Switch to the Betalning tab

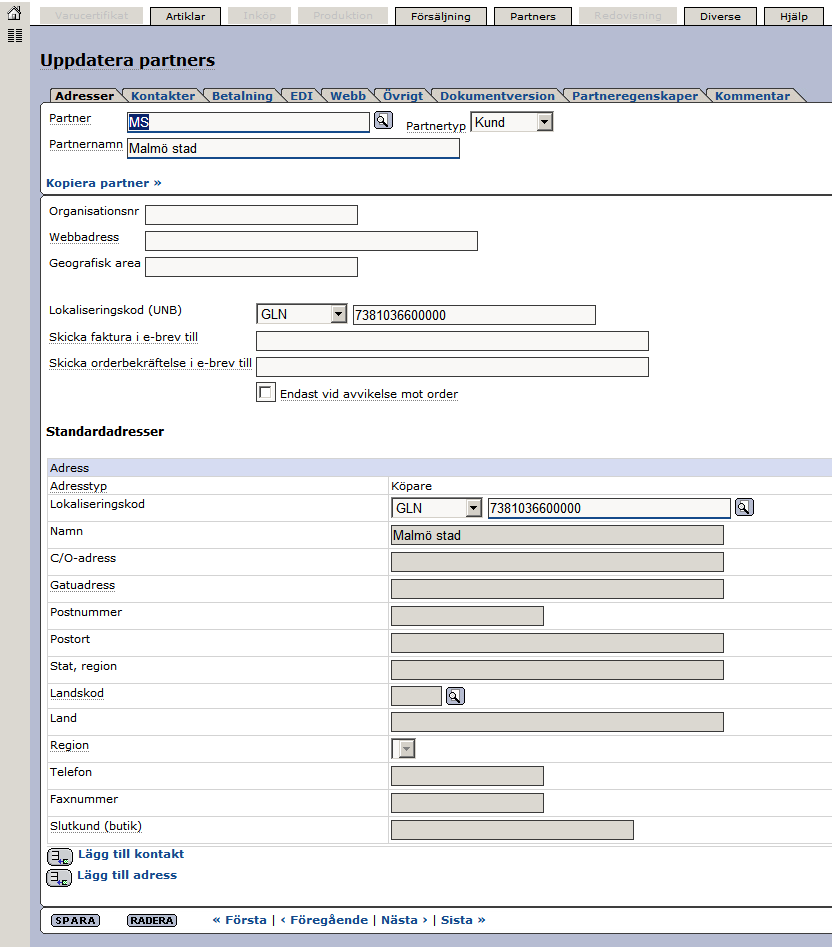tap(242, 95)
